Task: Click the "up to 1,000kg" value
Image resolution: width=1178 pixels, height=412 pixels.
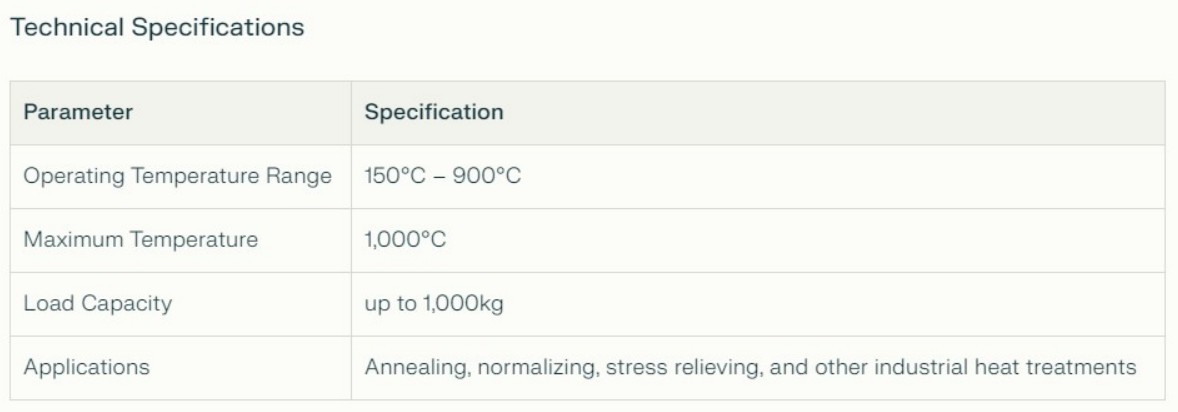Action: pyautogui.click(x=433, y=303)
